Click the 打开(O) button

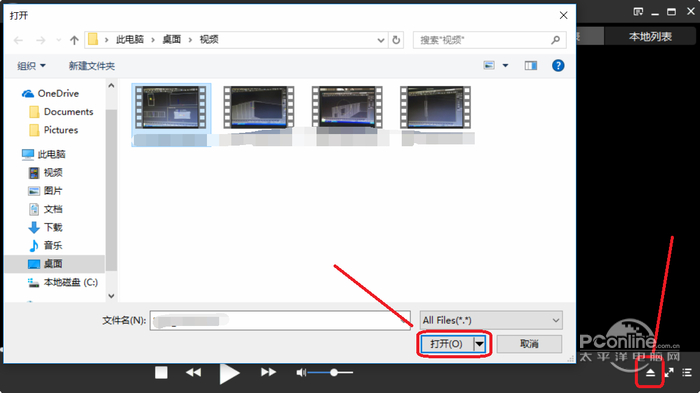pyautogui.click(x=446, y=344)
